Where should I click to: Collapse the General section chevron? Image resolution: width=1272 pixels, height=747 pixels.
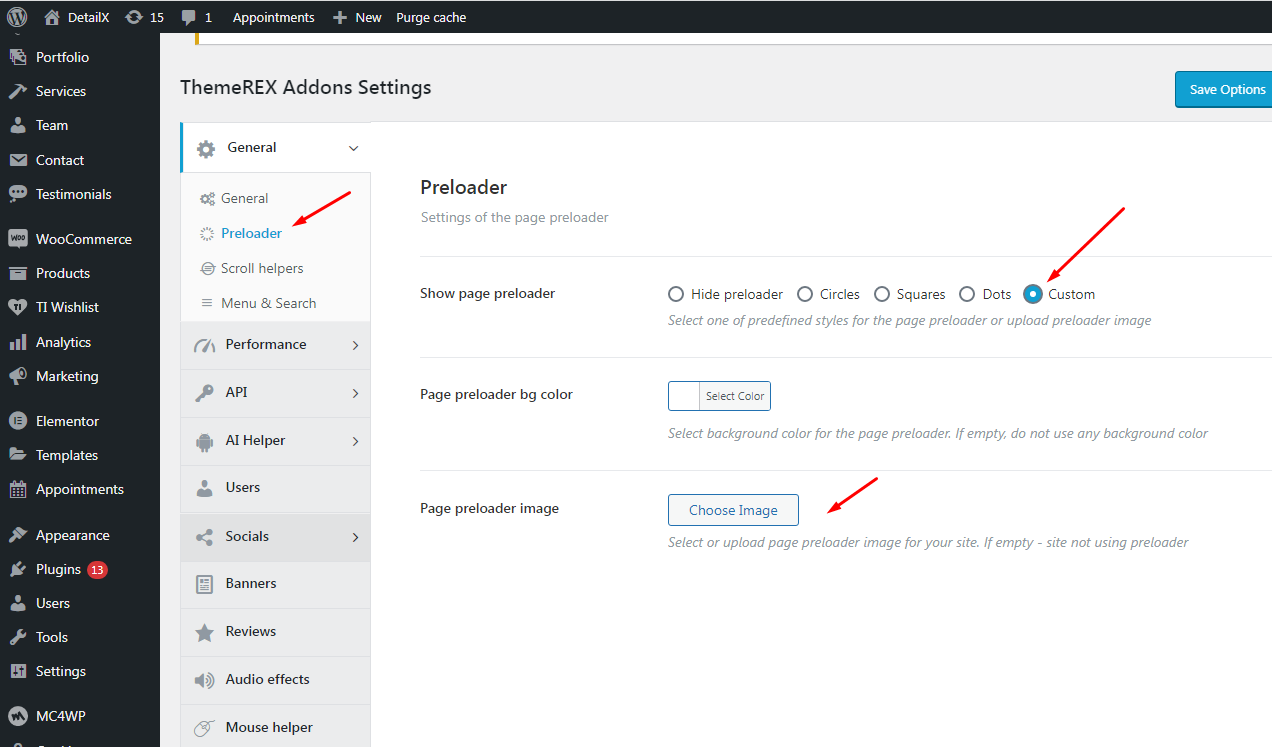353,148
